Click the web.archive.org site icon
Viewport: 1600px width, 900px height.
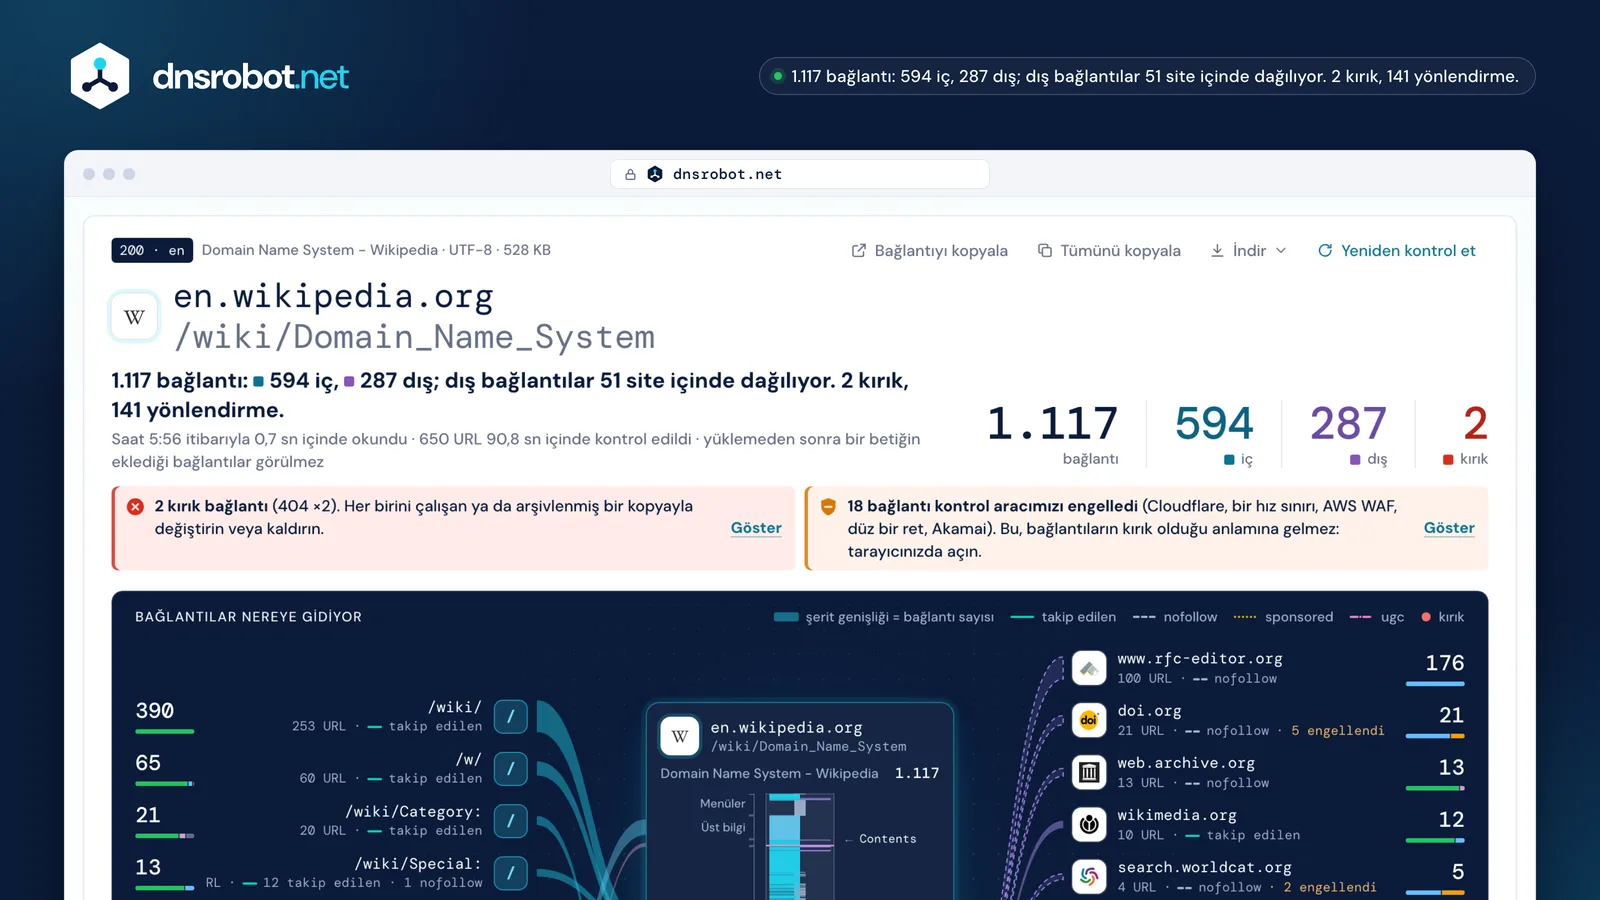1089,772
